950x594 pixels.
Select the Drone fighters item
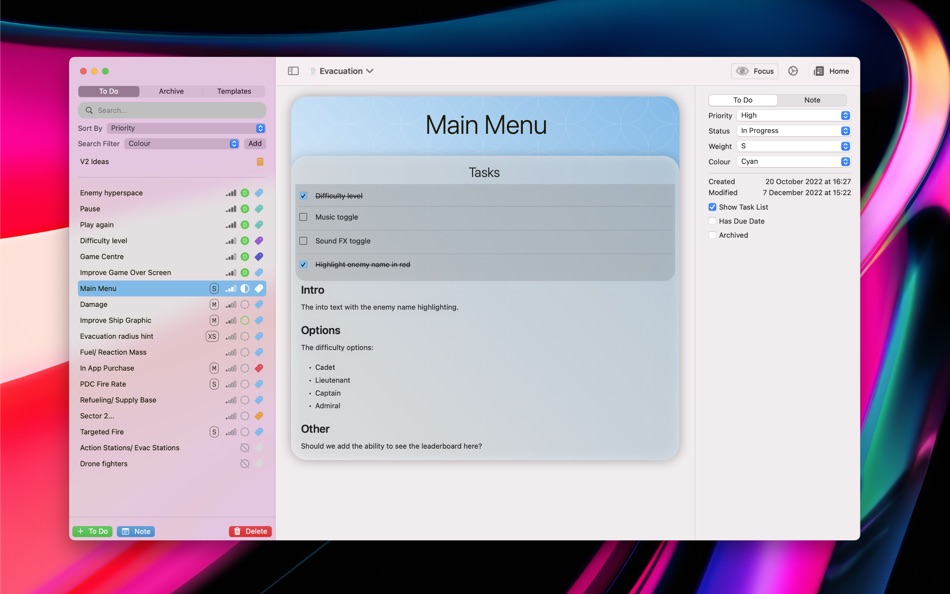(x=172, y=464)
